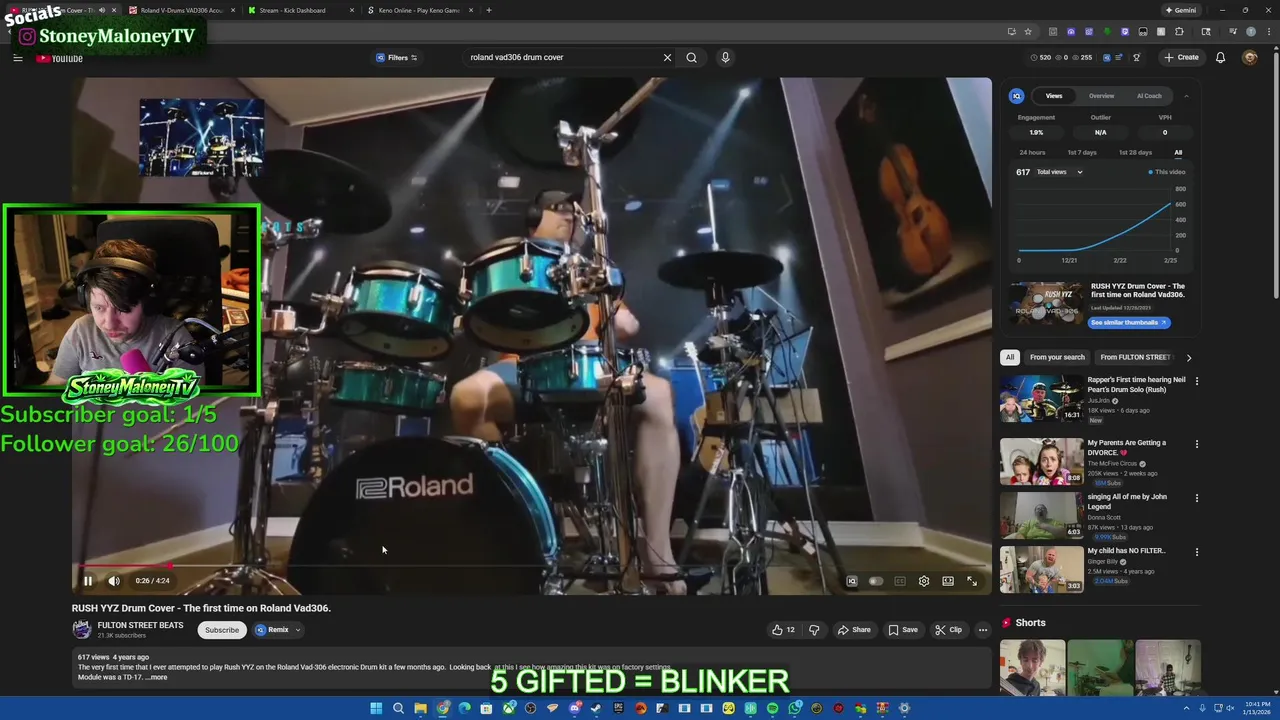Open YouTube notifications bell
This screenshot has height=720, width=1280.
click(1220, 57)
